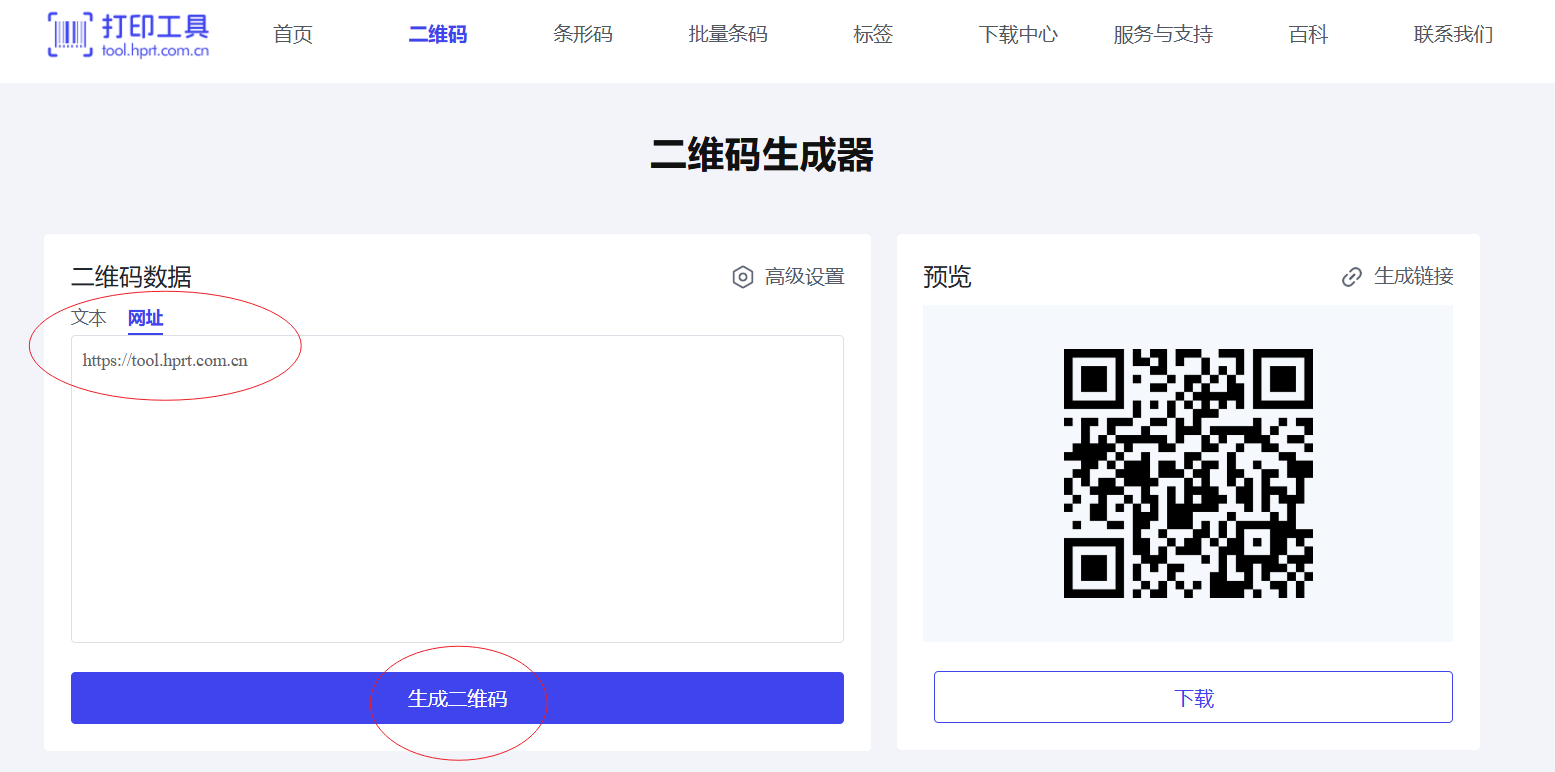Image resolution: width=1555 pixels, height=772 pixels.
Task: Go to the 条形码 page
Action: point(582,34)
